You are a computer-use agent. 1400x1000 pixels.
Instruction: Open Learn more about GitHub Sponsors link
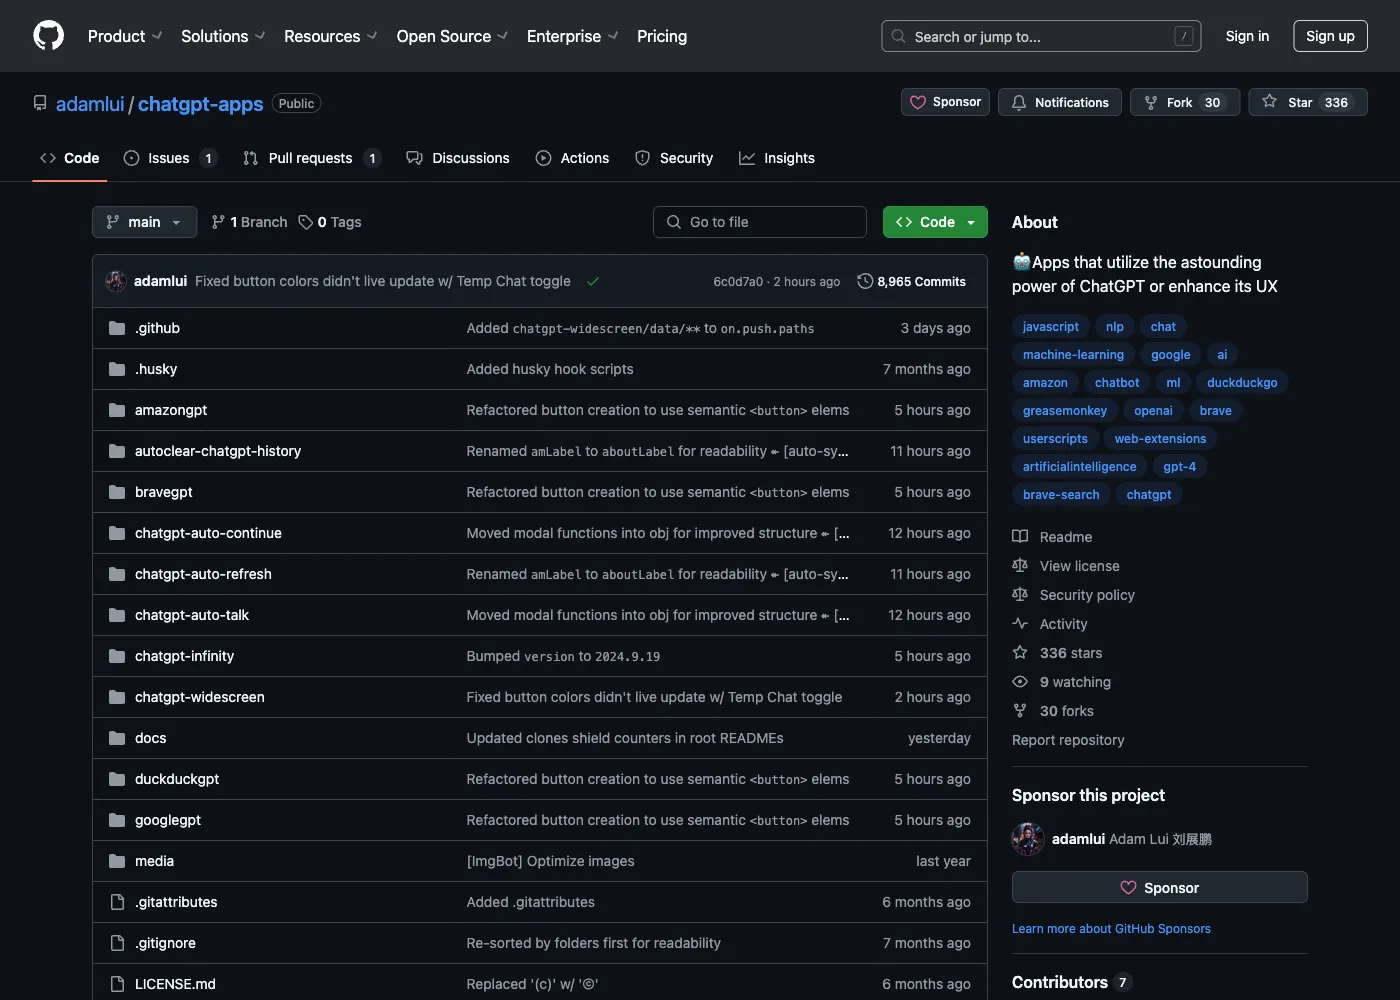click(x=1111, y=929)
